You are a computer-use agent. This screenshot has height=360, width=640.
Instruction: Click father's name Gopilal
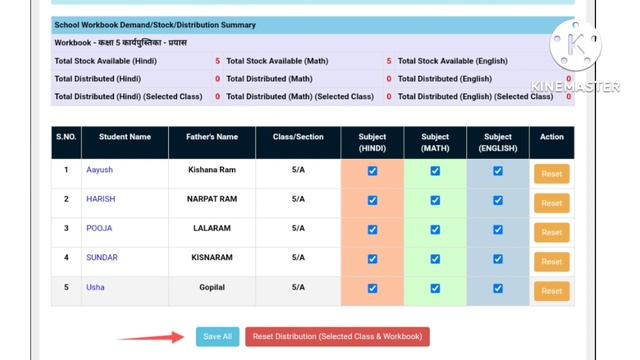click(212, 287)
